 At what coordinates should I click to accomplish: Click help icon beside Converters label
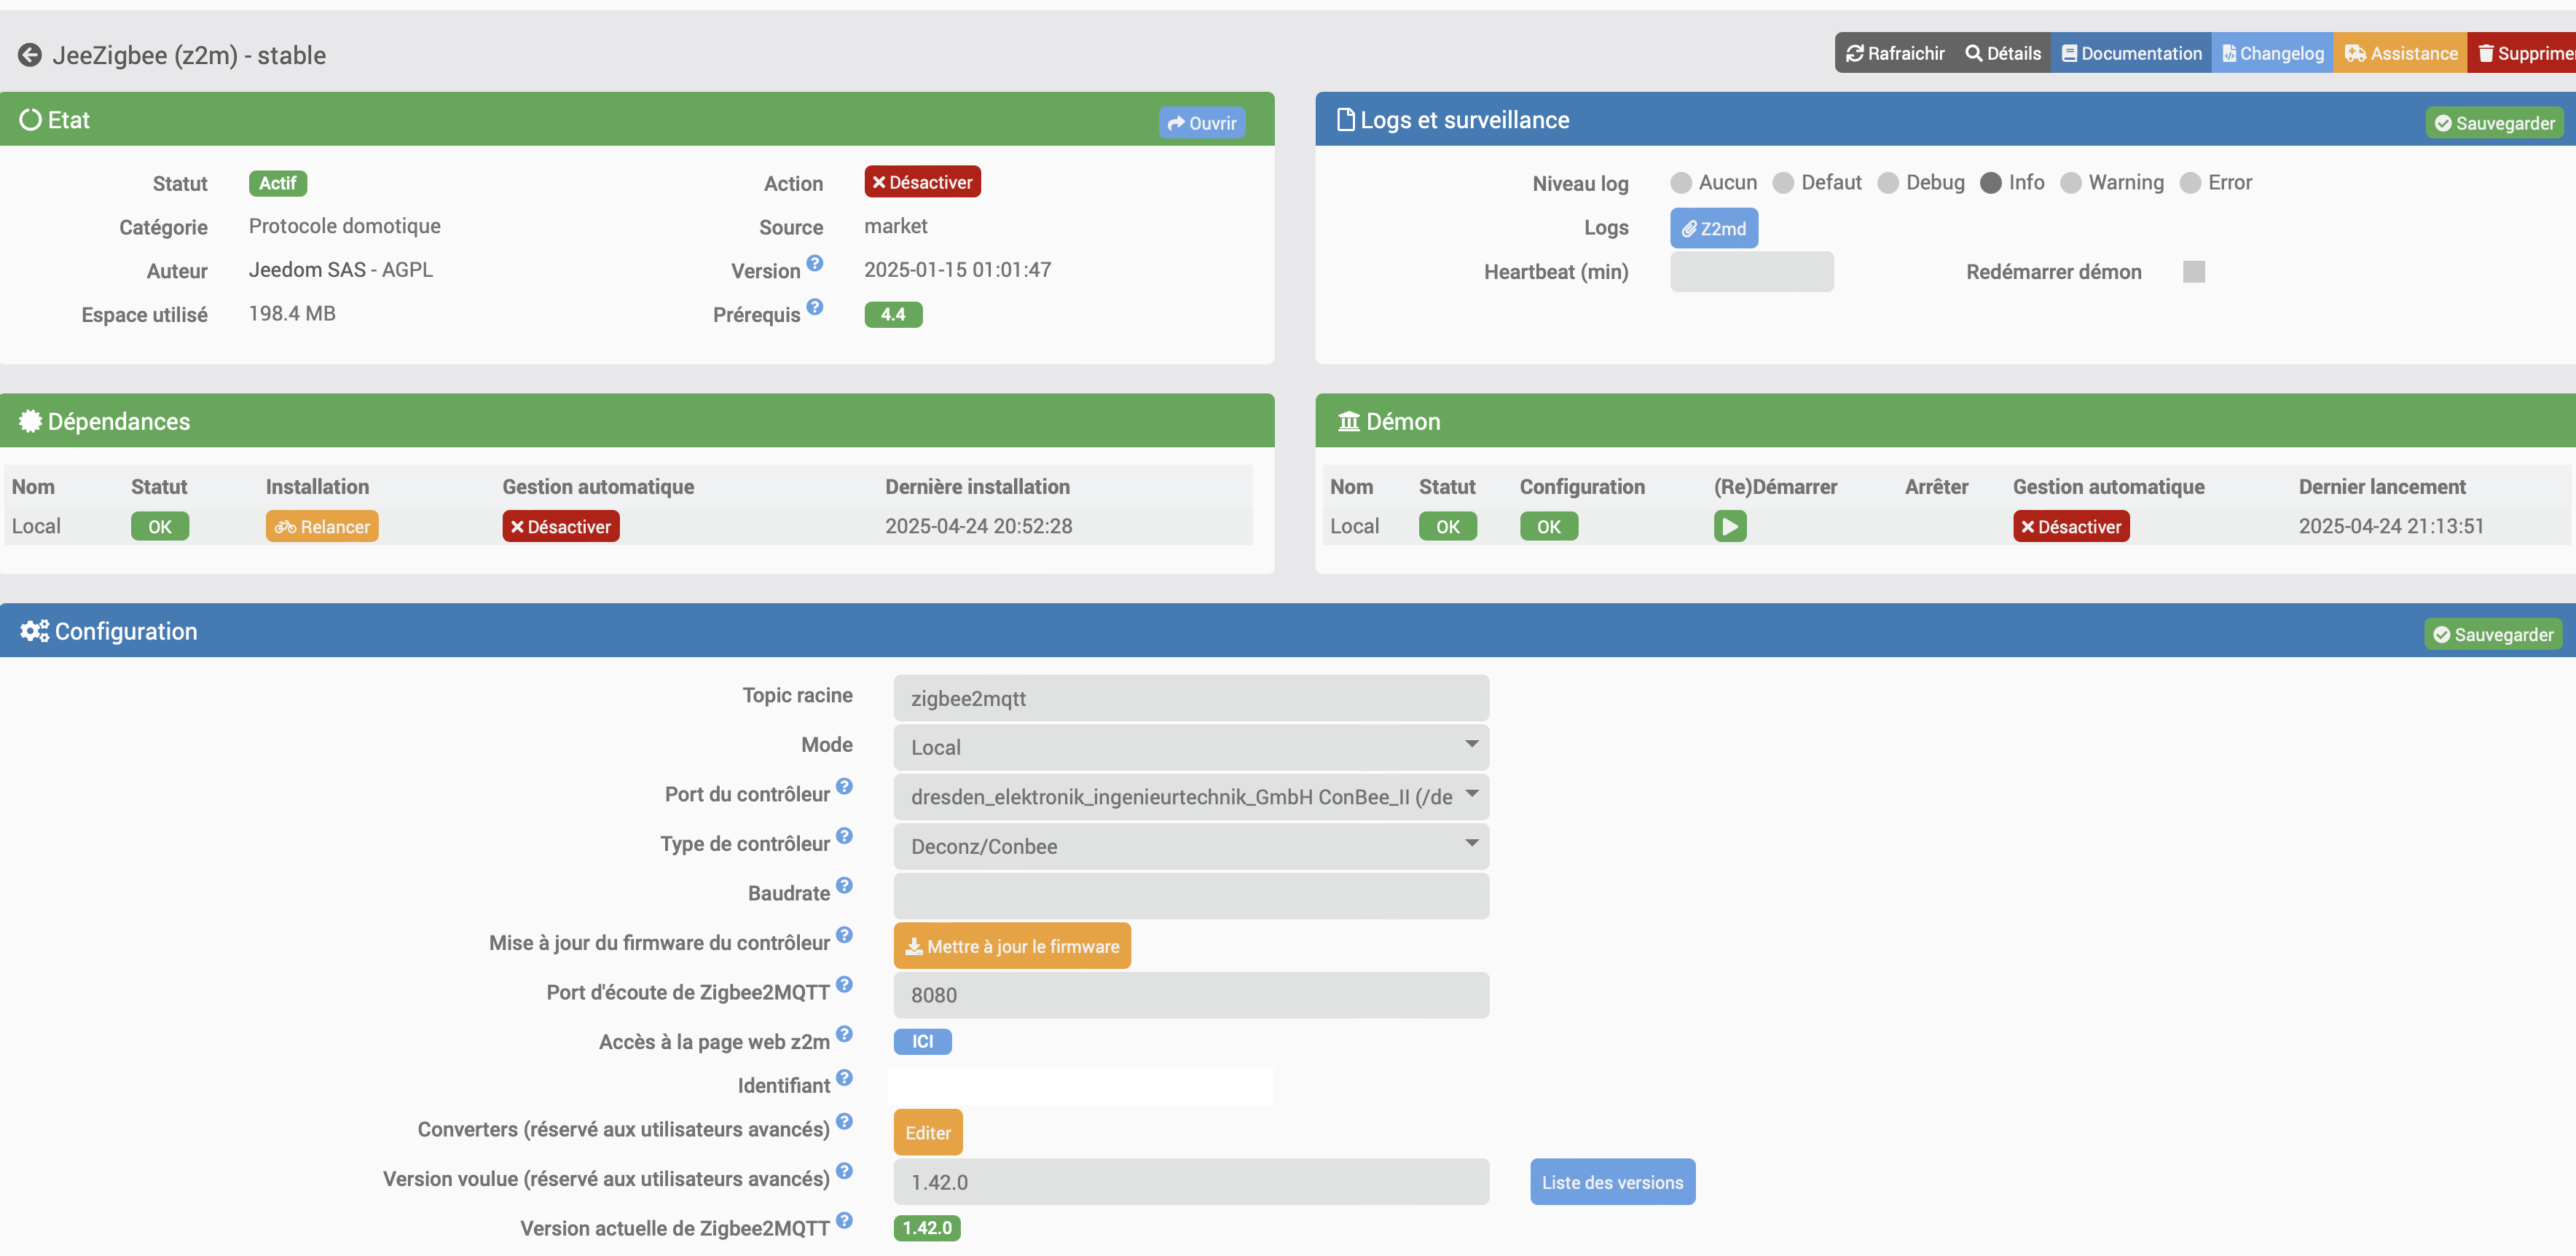tap(844, 1122)
